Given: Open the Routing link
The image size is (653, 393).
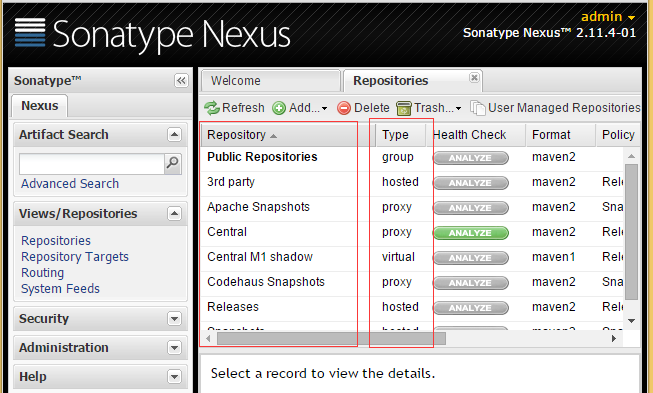Looking at the screenshot, I should point(42,273).
